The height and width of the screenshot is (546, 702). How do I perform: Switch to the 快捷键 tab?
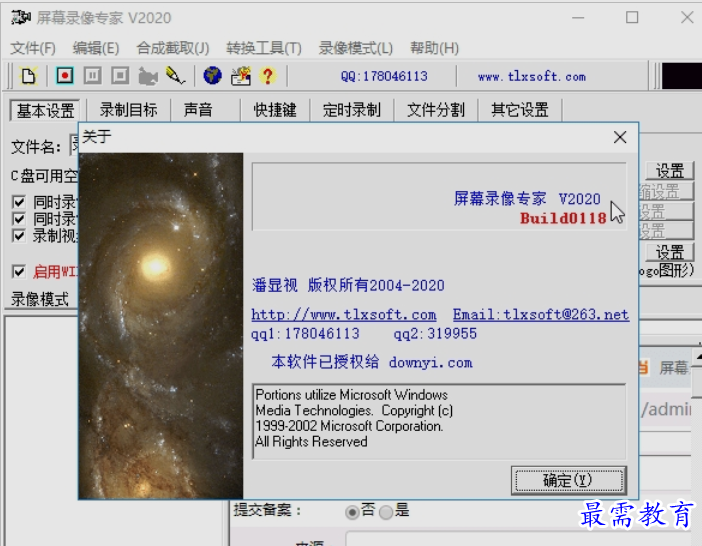tap(275, 110)
